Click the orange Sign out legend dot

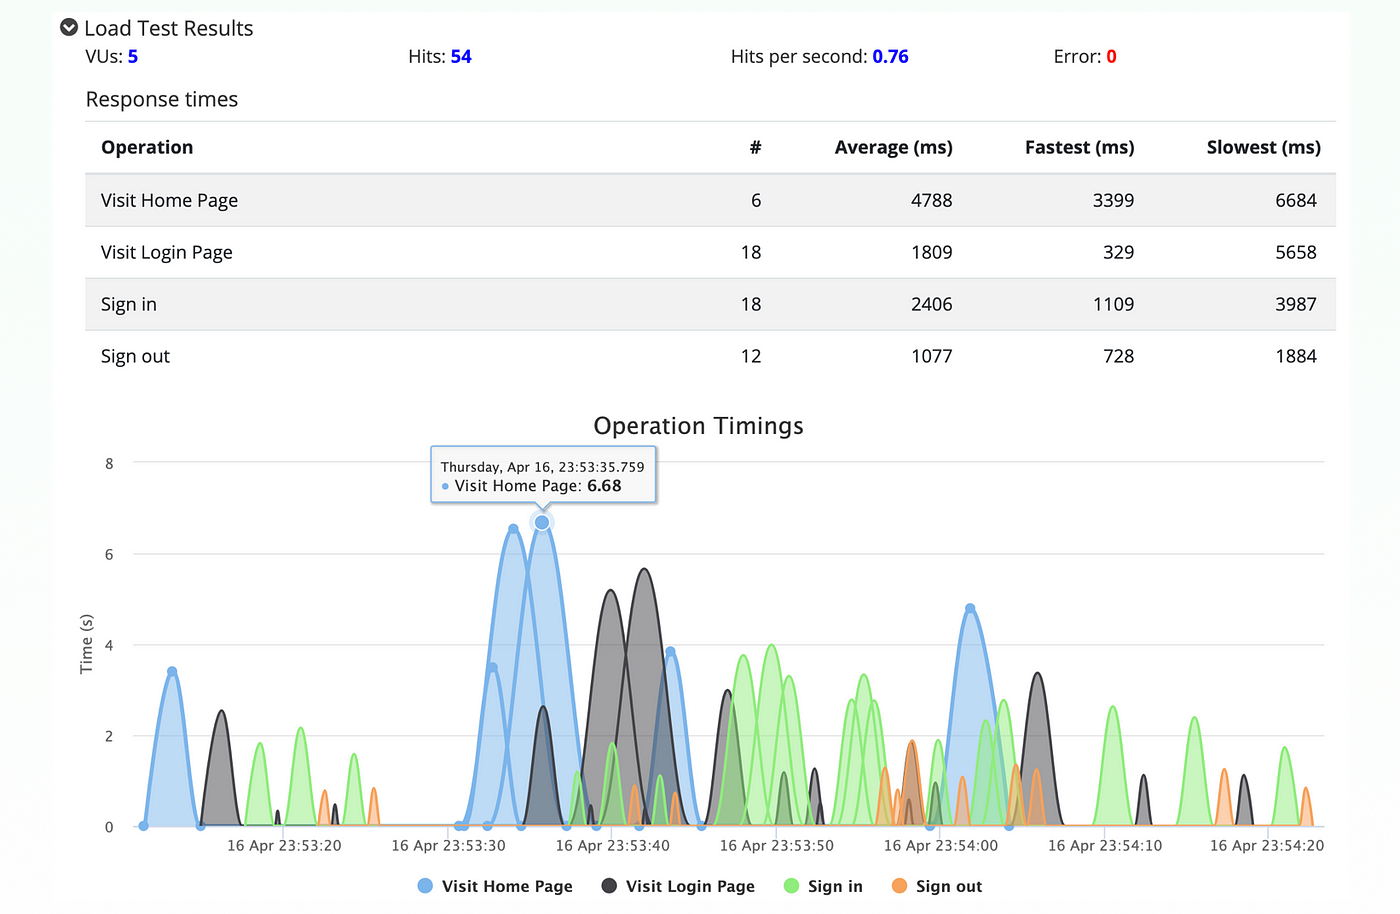click(899, 886)
